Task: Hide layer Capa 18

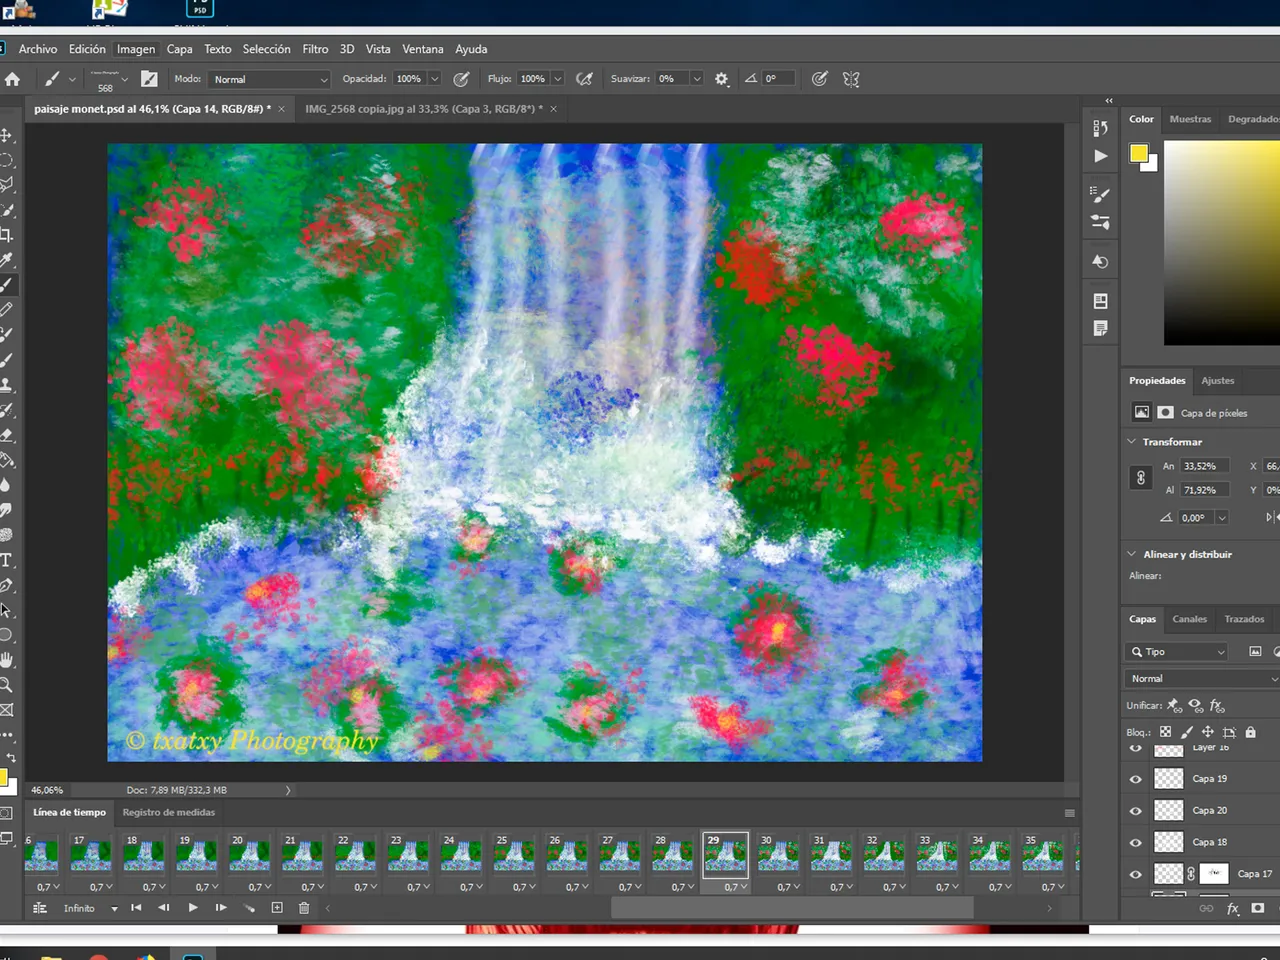Action: coord(1135,843)
